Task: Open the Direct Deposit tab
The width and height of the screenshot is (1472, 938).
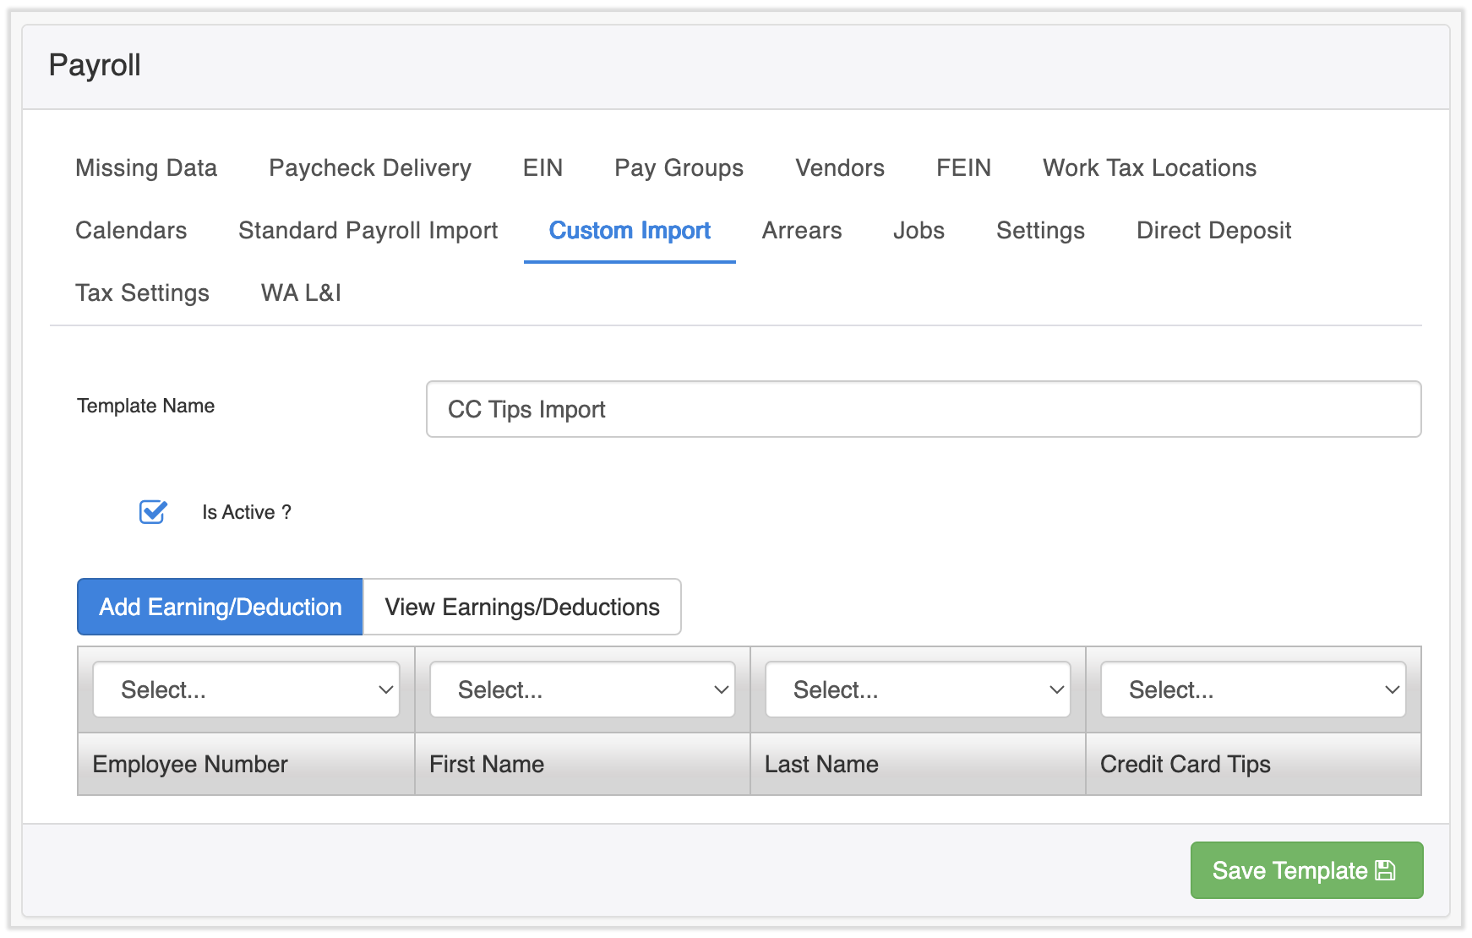Action: tap(1213, 230)
